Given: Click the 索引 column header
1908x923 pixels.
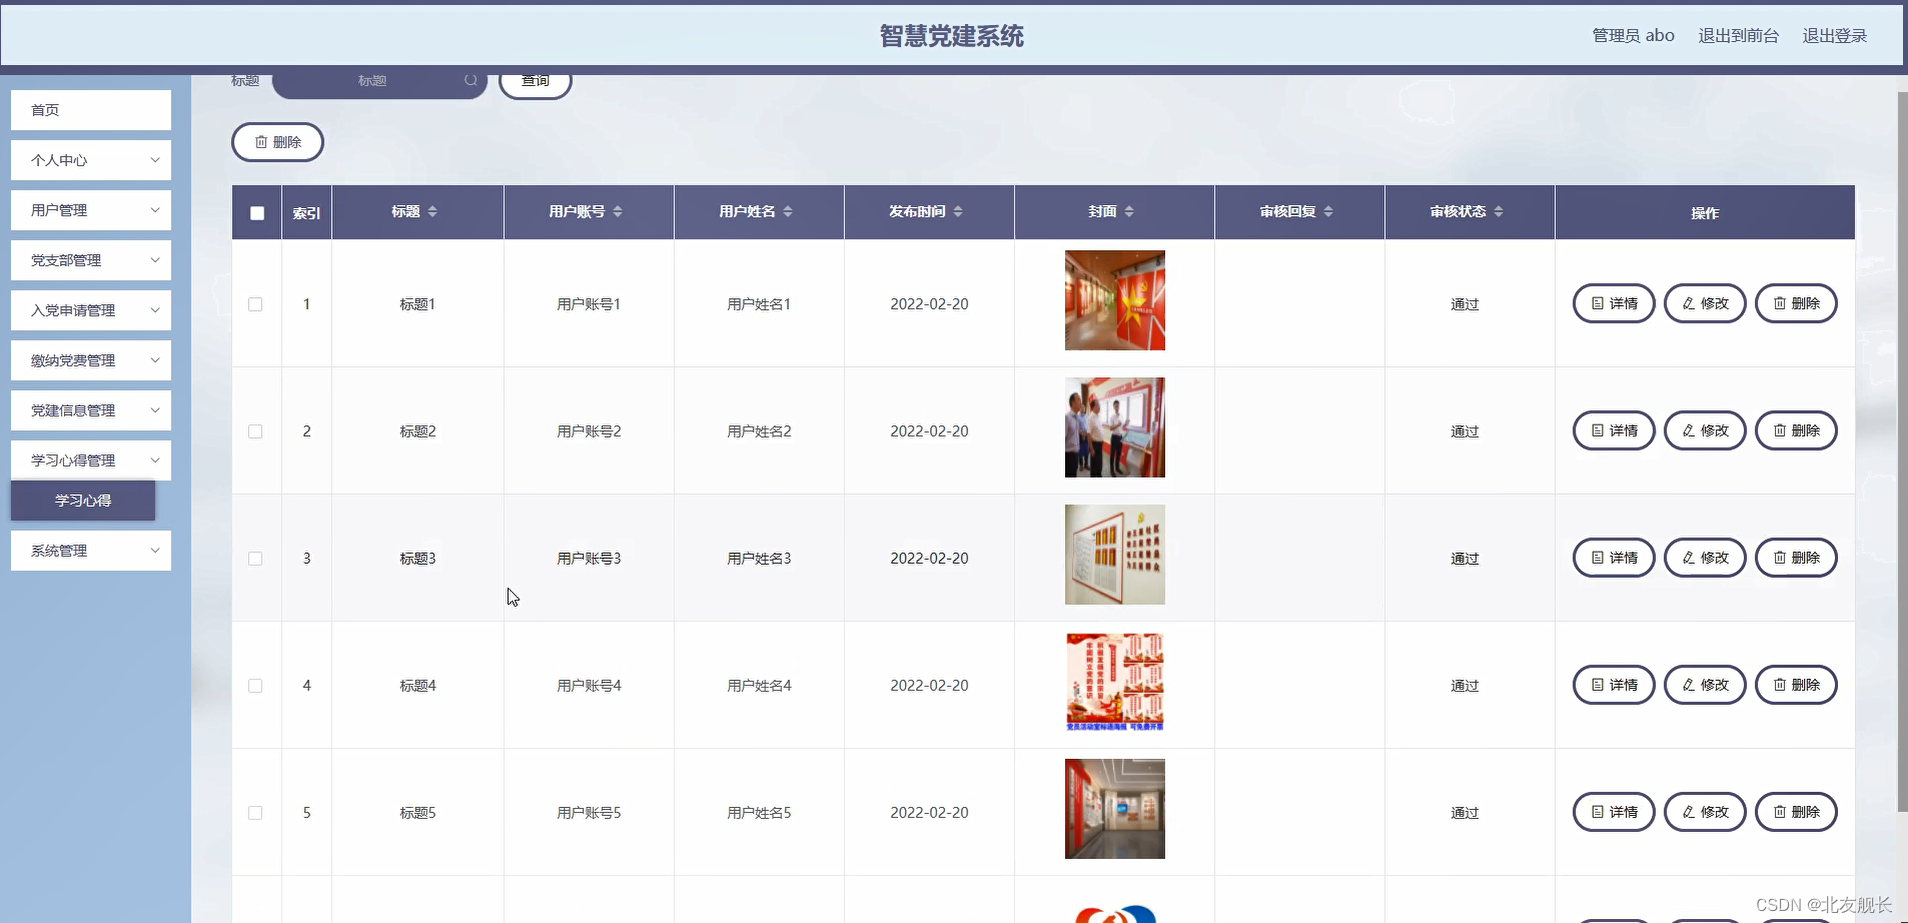Looking at the screenshot, I should coord(306,213).
